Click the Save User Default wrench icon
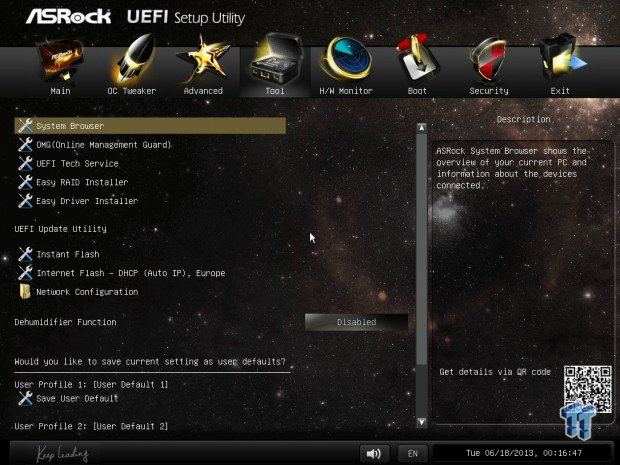This screenshot has height=465, width=620. (25, 398)
